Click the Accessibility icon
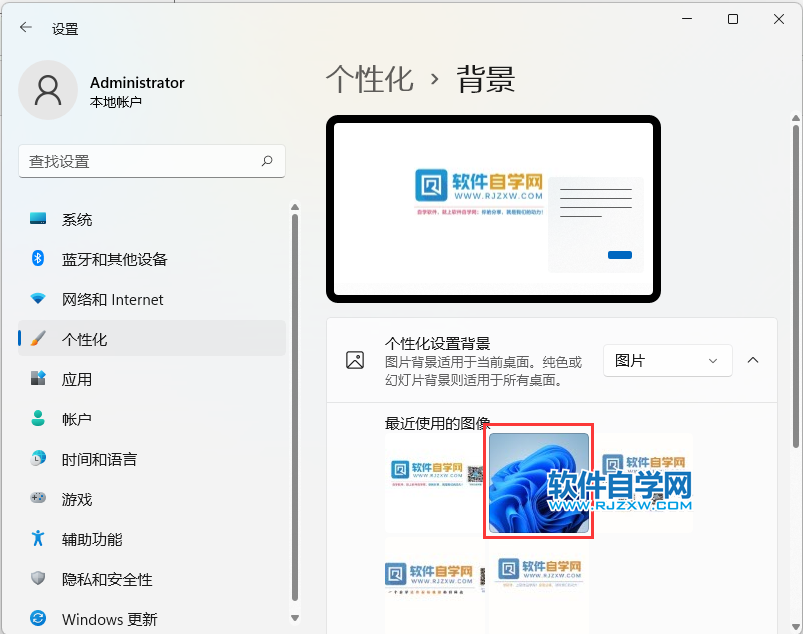 coord(38,539)
